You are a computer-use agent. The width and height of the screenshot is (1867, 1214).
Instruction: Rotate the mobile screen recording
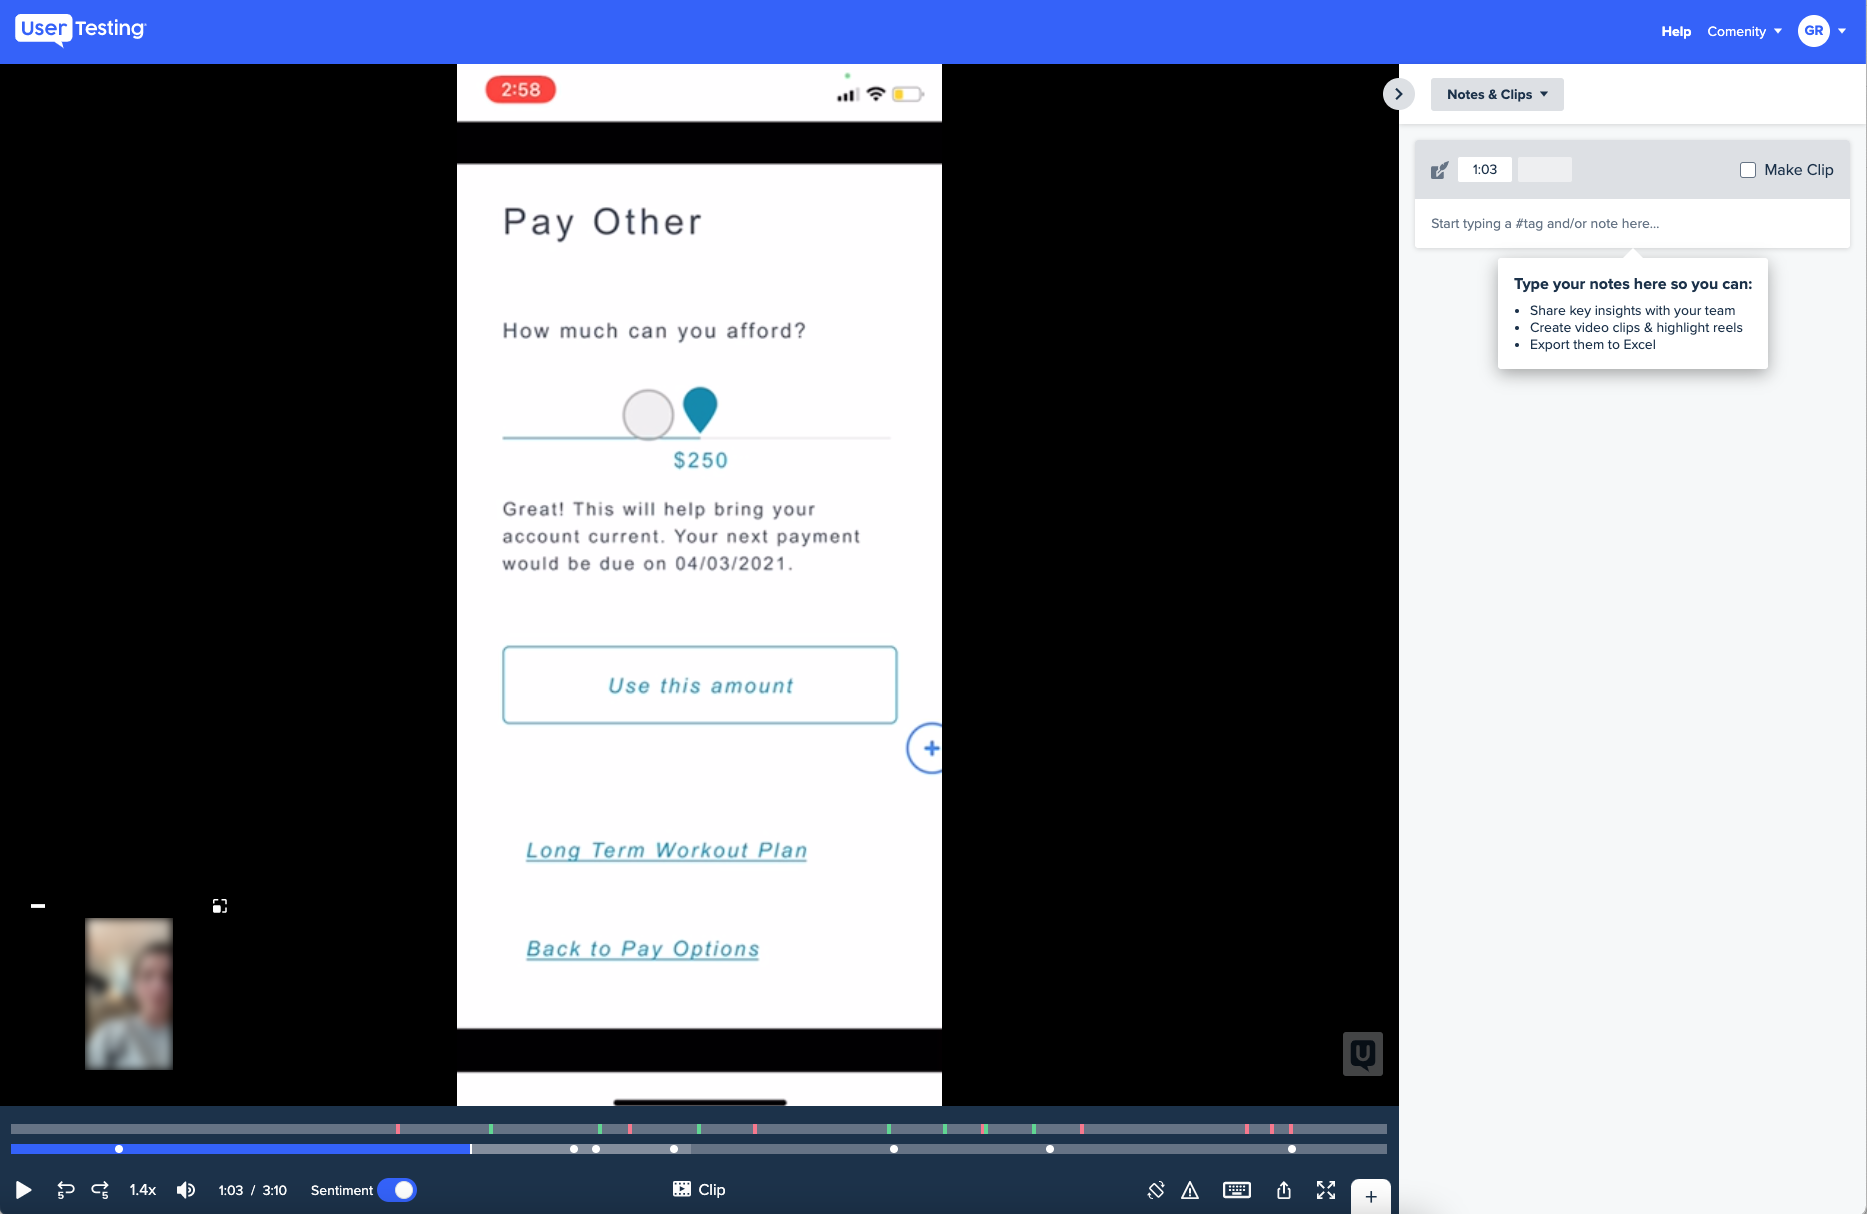tap(1155, 1190)
